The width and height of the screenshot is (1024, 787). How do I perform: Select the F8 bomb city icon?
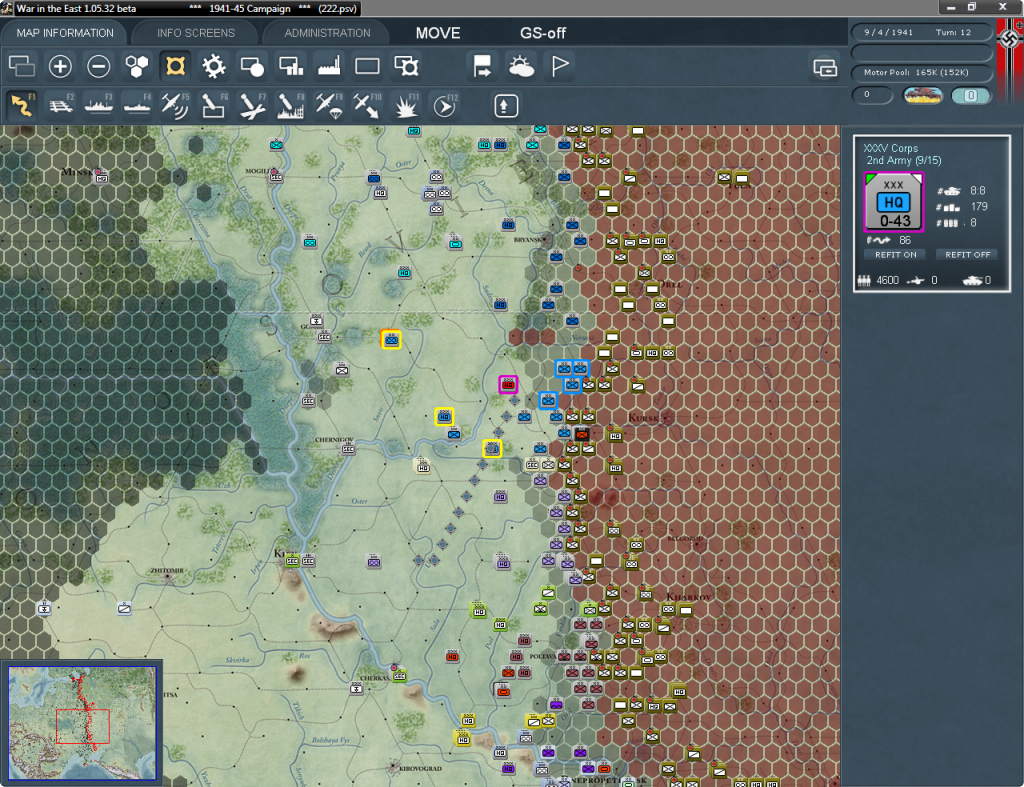291,106
